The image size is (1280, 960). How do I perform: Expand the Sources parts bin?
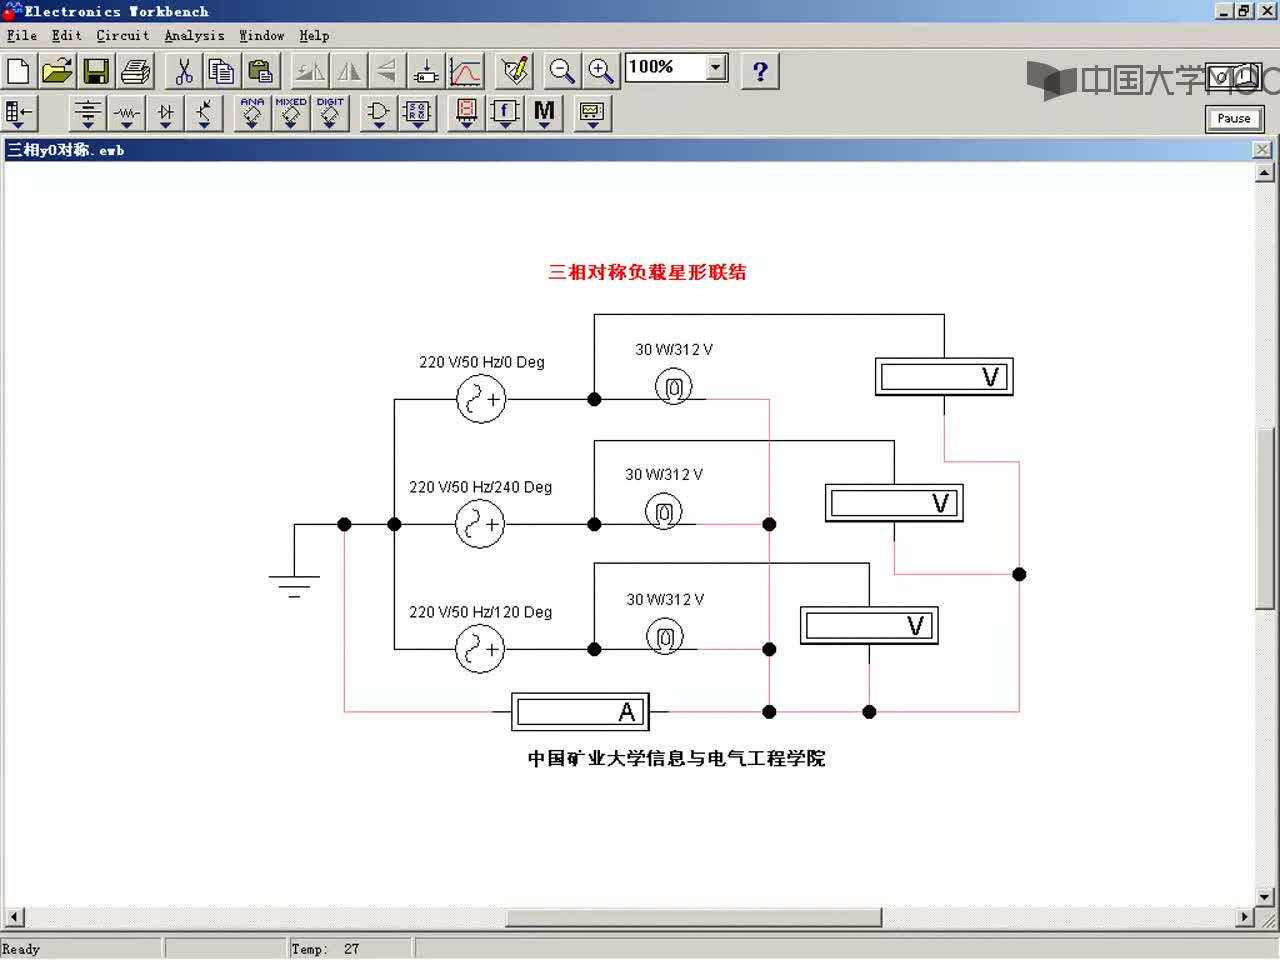(88, 113)
